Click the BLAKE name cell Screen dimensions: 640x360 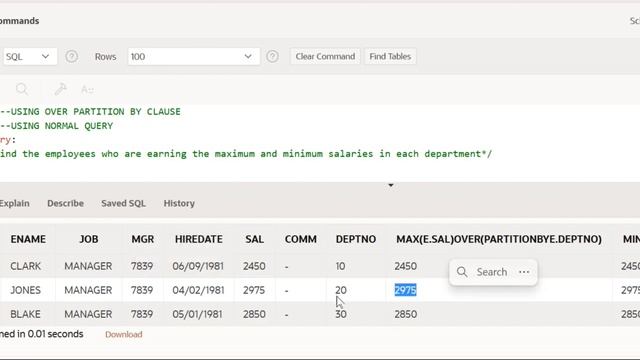coord(25,314)
